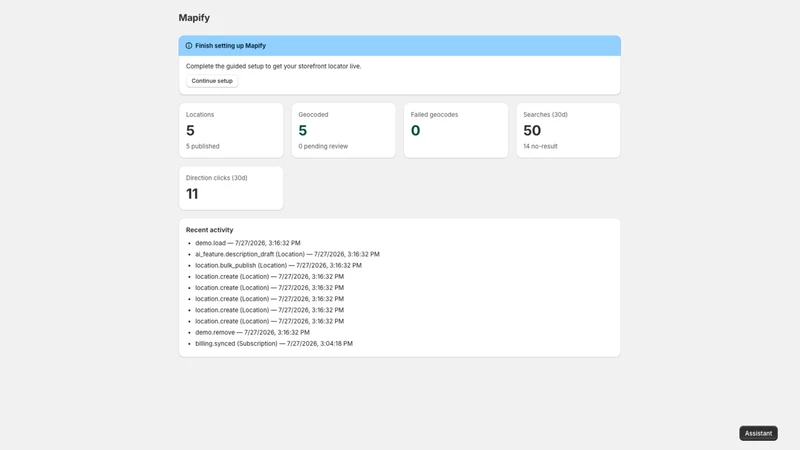Image resolution: width=800 pixels, height=450 pixels.
Task: Select the billing.synced (Subscription) entry
Action: point(273,344)
